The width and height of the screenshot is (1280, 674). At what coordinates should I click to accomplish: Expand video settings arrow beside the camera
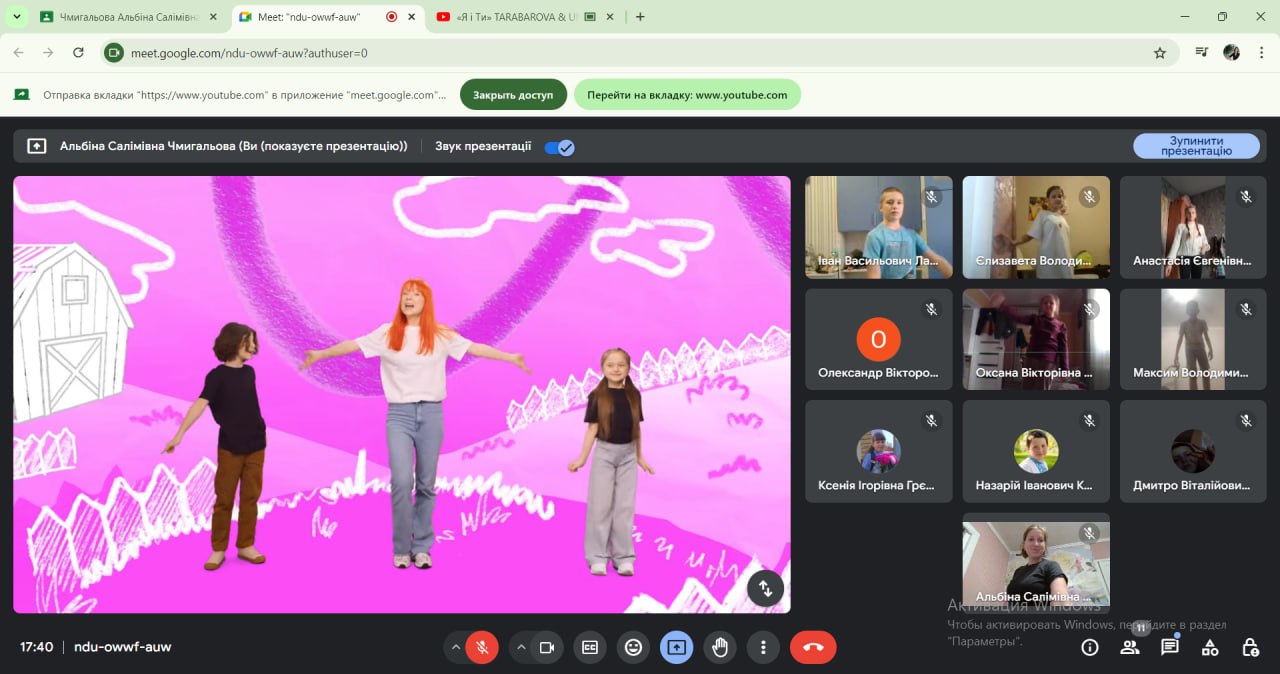521,647
